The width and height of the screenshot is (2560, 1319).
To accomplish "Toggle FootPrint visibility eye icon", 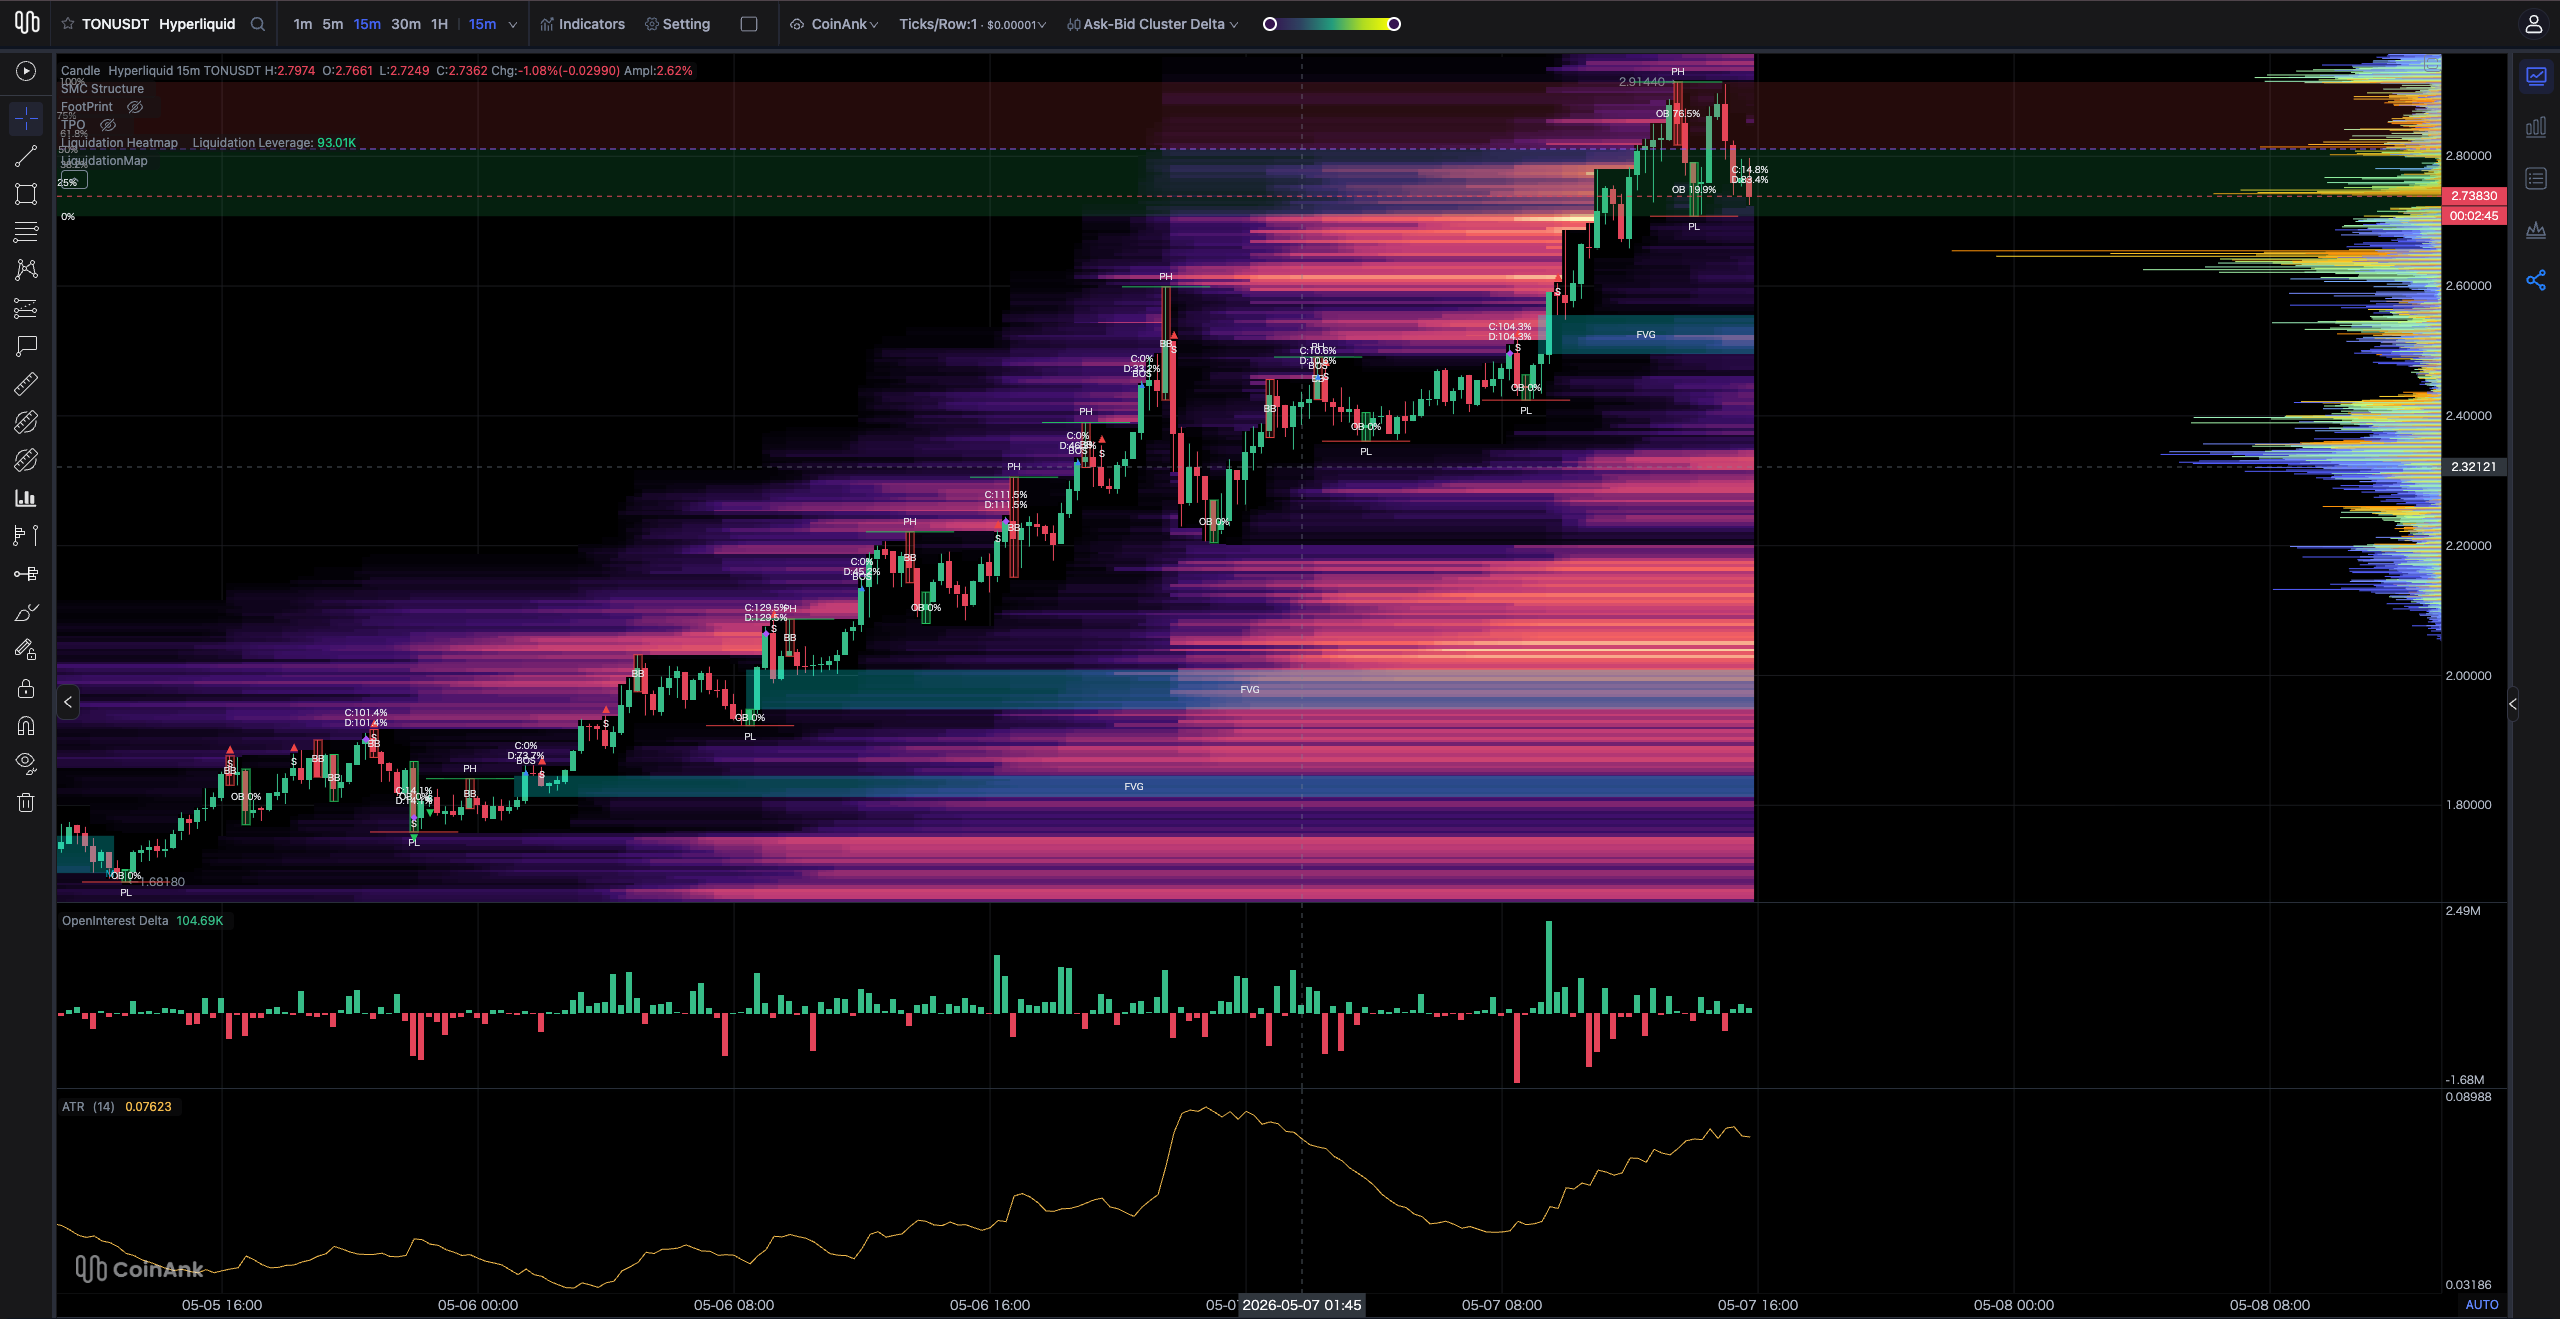I will click(x=135, y=107).
